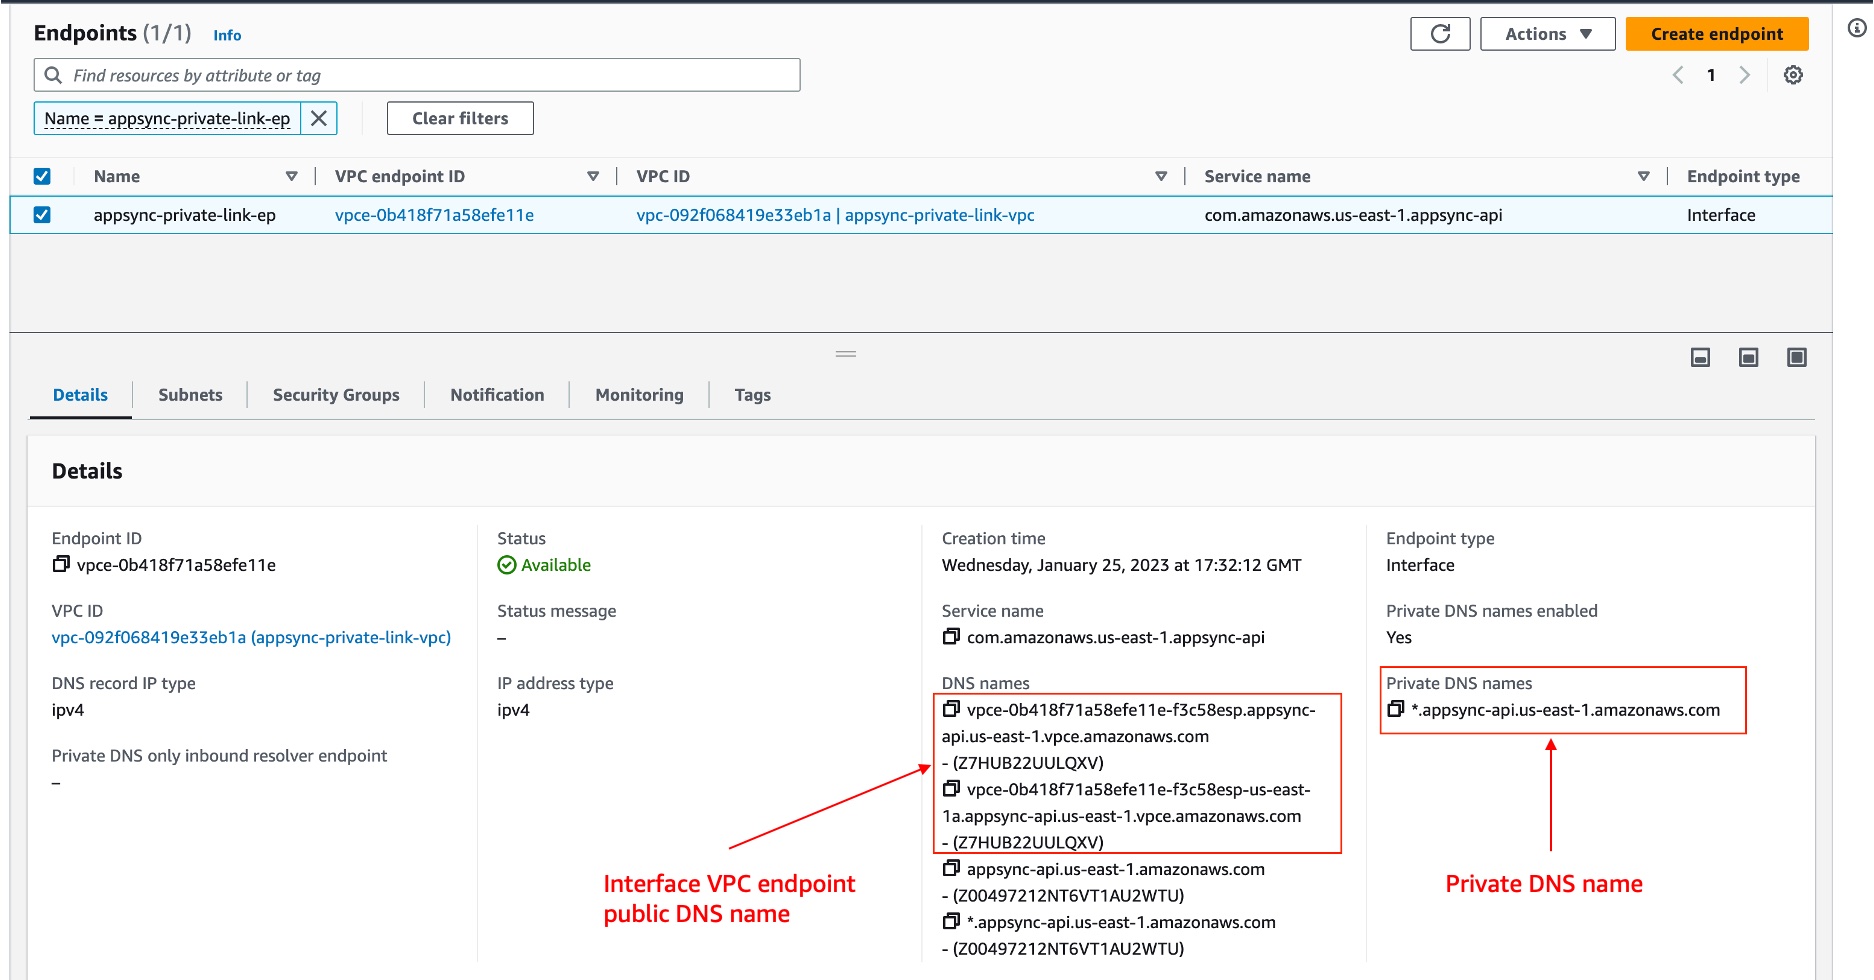Expand details panel to full view
The height and width of the screenshot is (980, 1874).
pyautogui.click(x=1797, y=357)
